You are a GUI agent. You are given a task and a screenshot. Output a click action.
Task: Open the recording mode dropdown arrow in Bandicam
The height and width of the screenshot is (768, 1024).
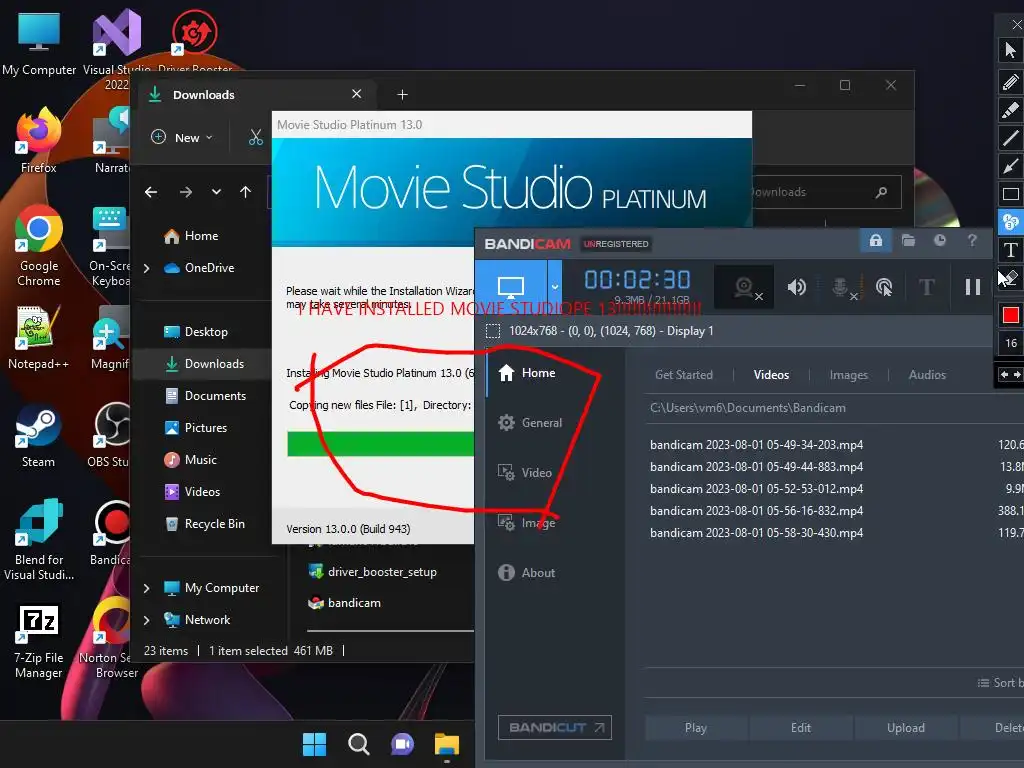pyautogui.click(x=554, y=287)
